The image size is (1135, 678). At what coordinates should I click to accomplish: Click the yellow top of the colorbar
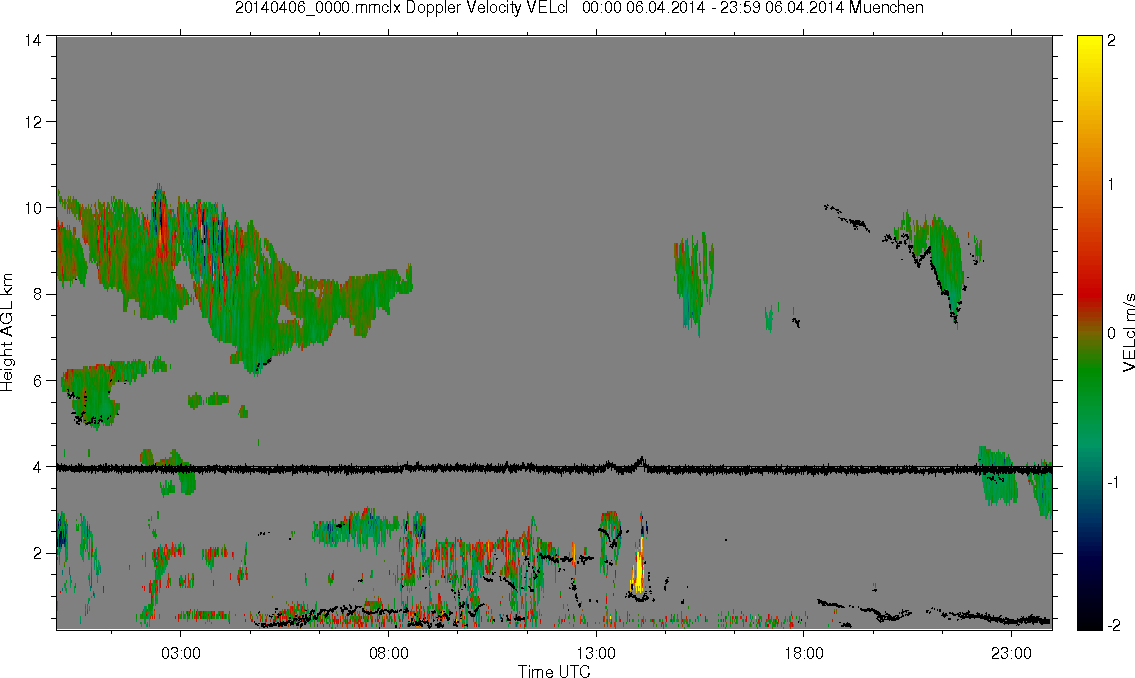pos(1089,47)
